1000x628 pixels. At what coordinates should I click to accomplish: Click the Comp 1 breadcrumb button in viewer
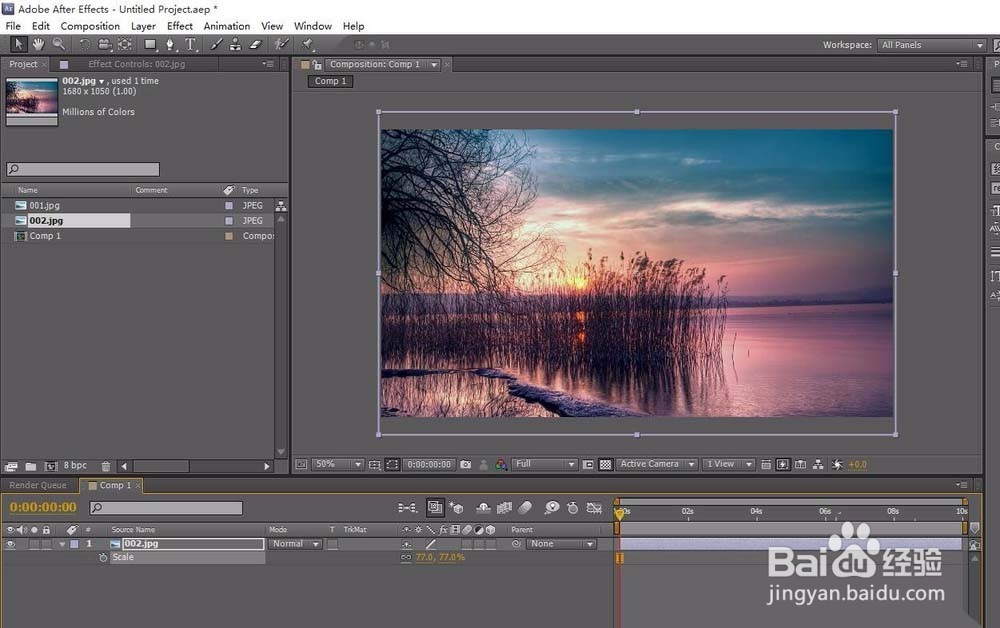pos(330,81)
